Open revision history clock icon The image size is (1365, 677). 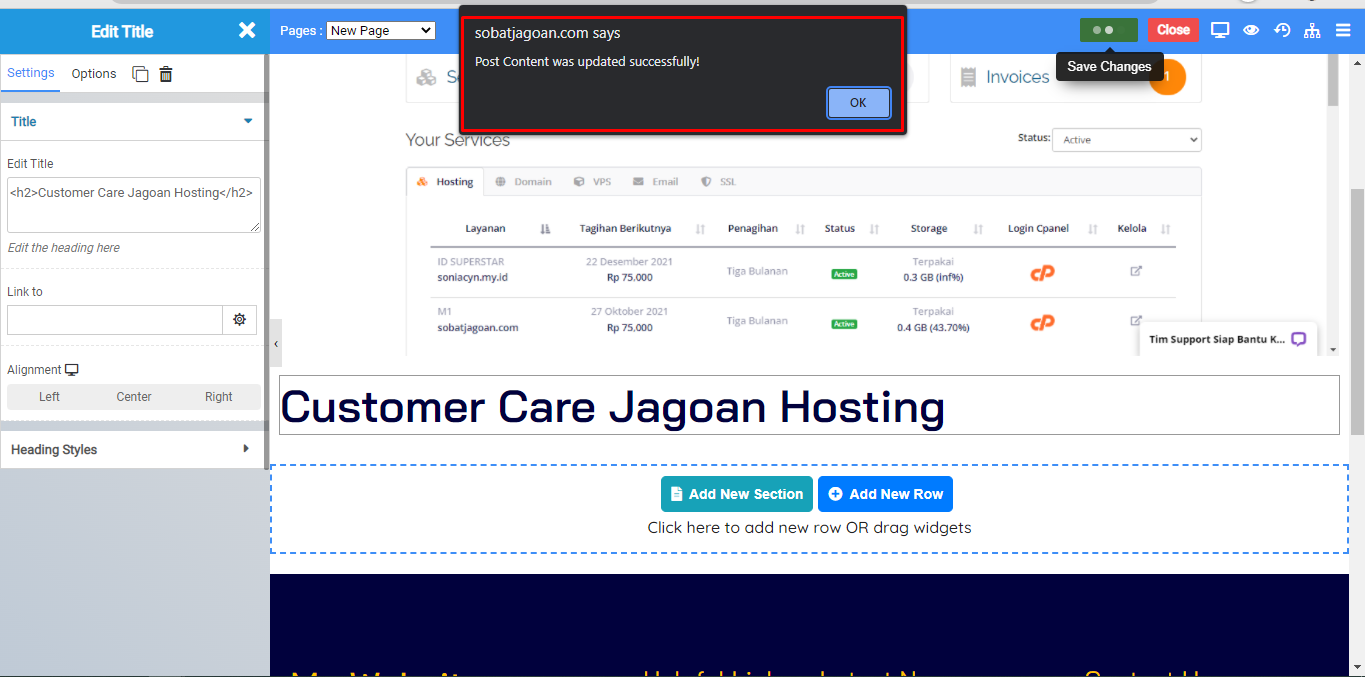(1282, 30)
